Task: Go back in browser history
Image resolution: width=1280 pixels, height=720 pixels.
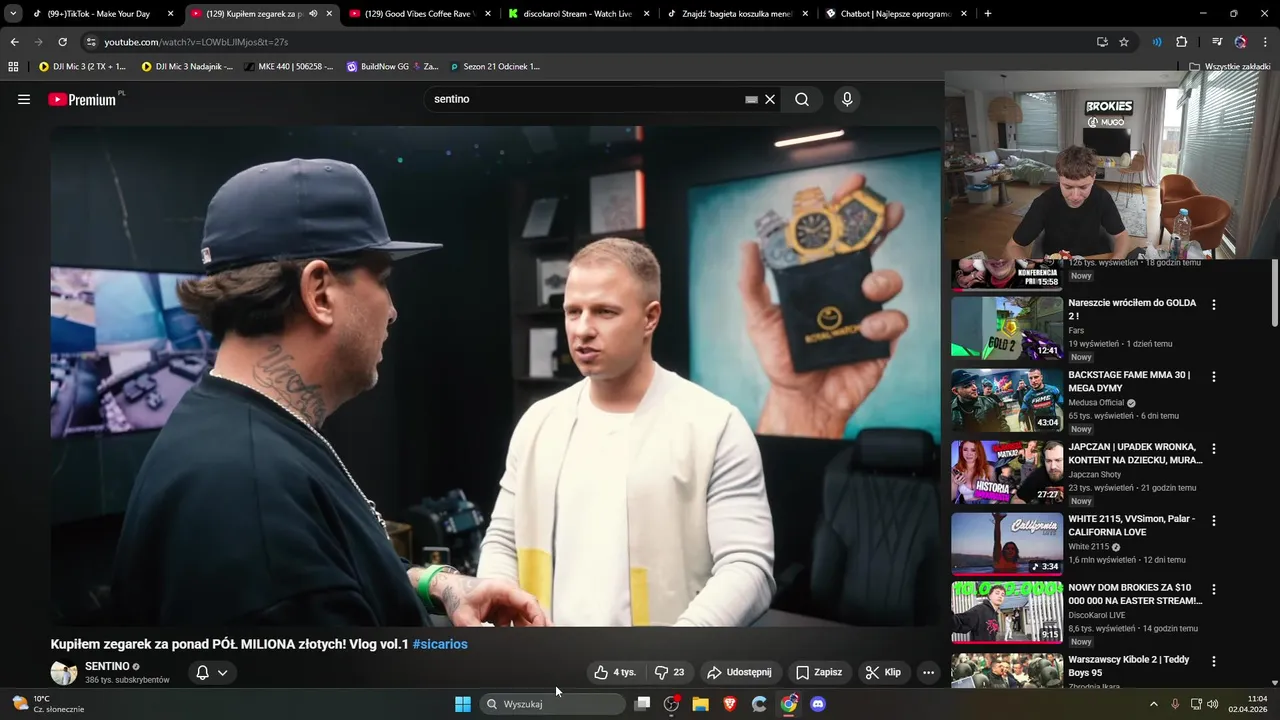Action: click(x=14, y=42)
